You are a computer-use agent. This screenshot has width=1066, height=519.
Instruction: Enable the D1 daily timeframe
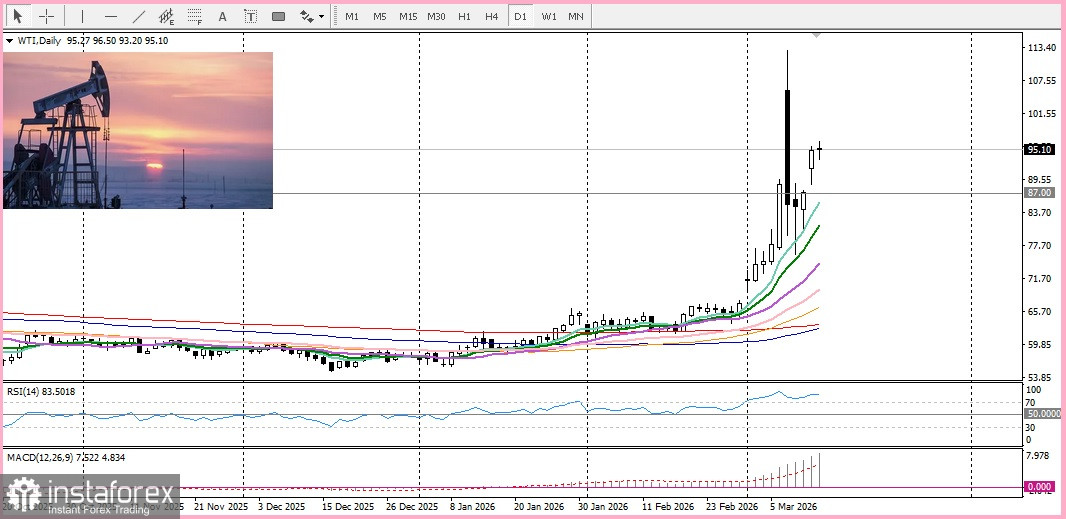(x=520, y=16)
